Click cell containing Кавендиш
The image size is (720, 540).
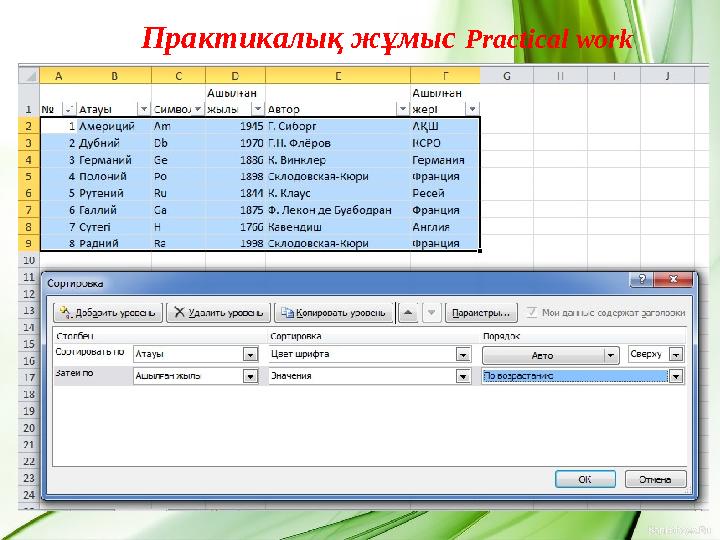click(338, 227)
